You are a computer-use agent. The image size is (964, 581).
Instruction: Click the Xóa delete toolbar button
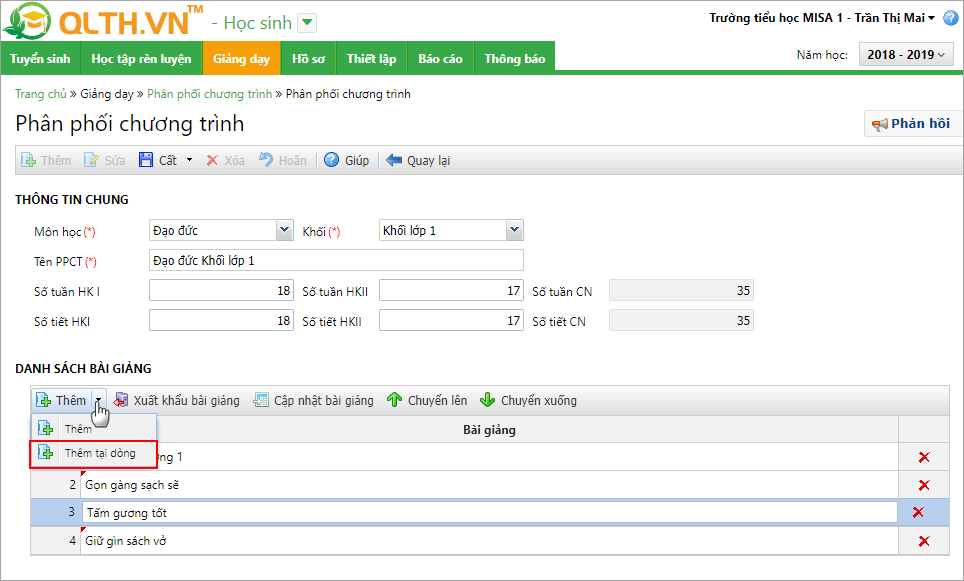[225, 160]
